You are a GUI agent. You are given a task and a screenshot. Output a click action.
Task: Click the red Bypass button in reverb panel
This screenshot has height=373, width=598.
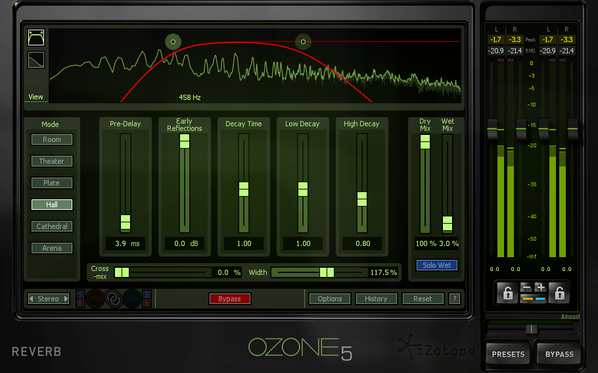pos(230,299)
